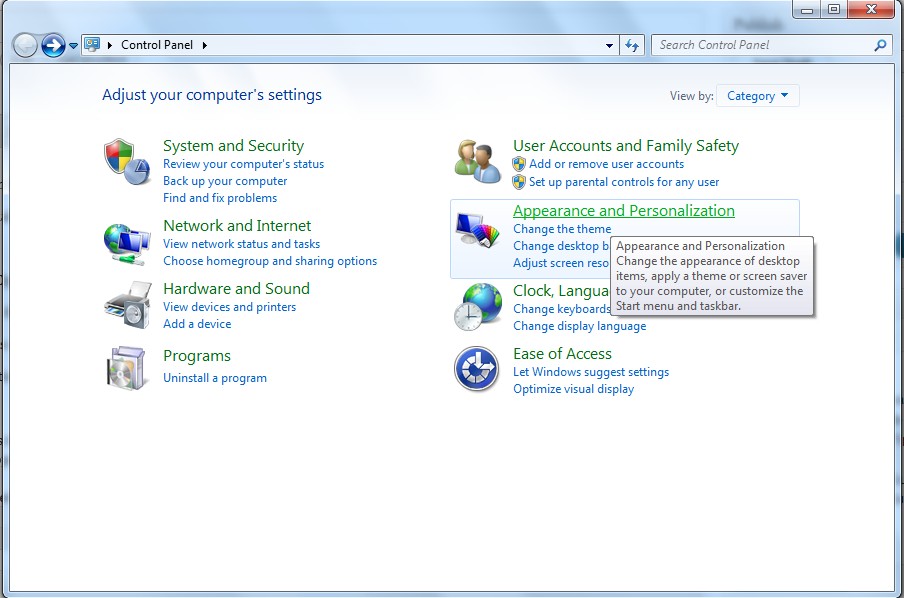Viewport: 904px width, 598px height.
Task: Click the Change desktop background link
Action: [561, 246]
